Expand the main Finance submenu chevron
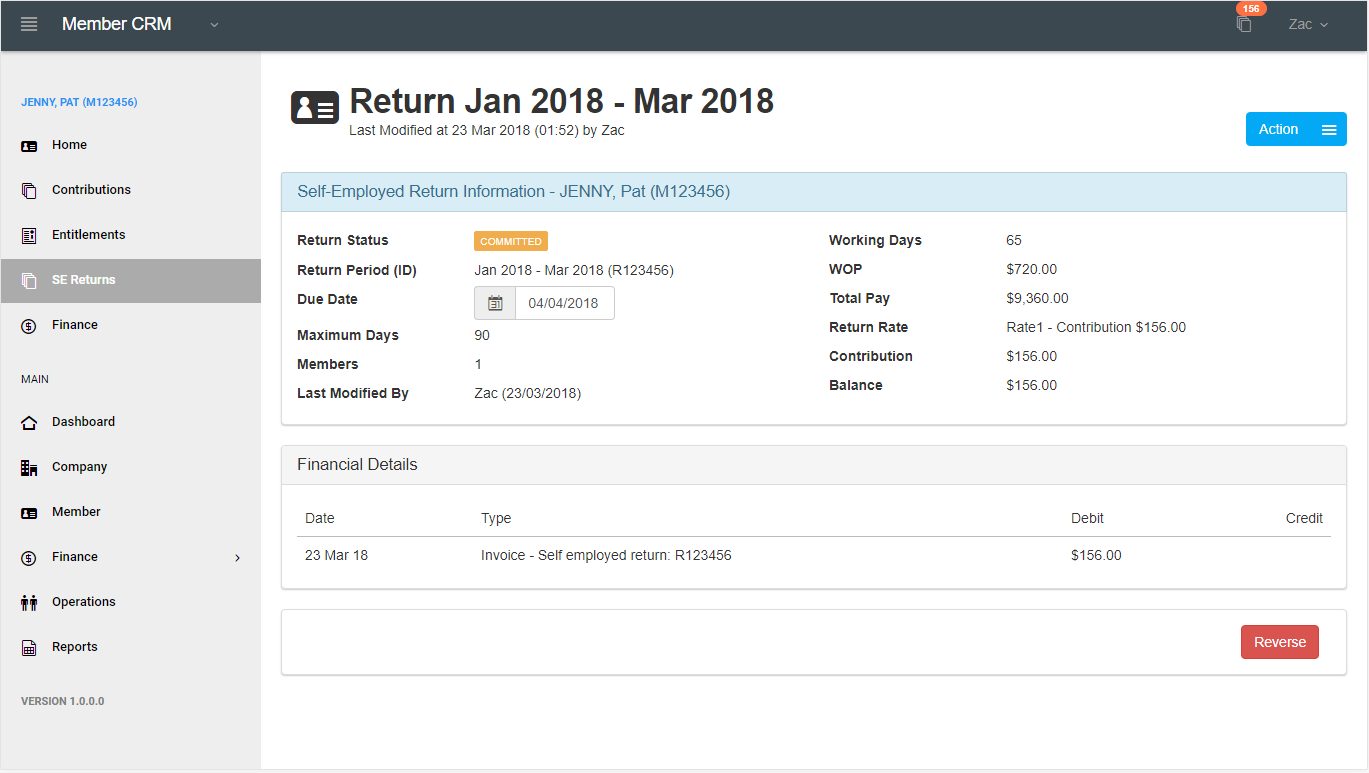Image resolution: width=1369 pixels, height=773 pixels. (237, 557)
